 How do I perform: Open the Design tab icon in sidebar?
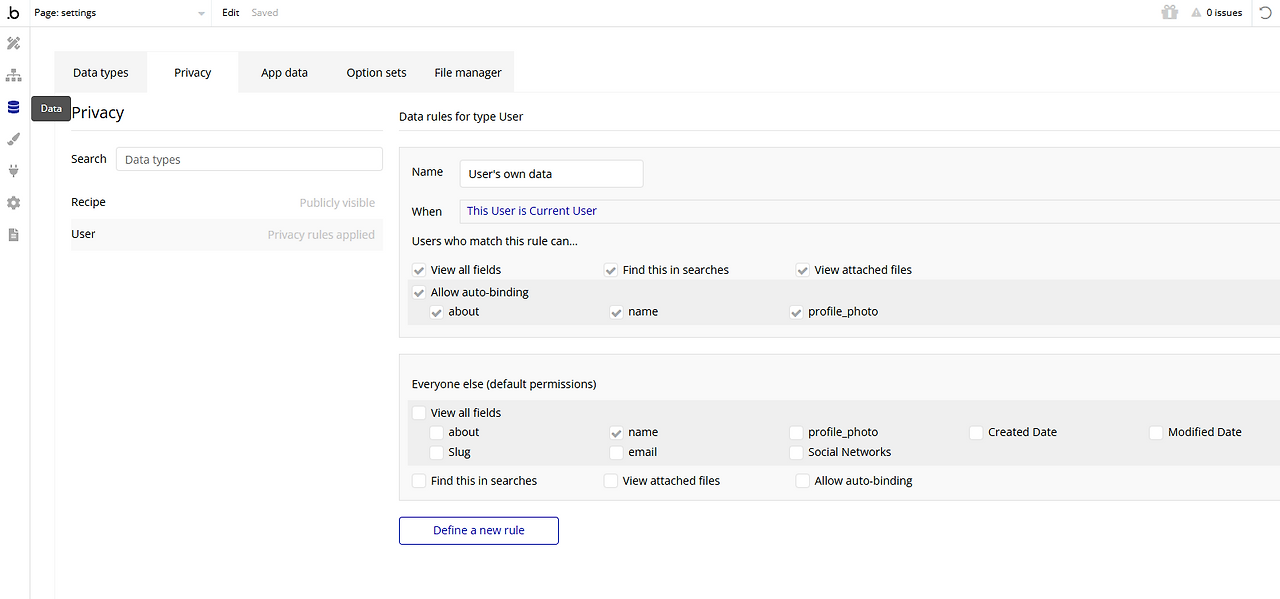pos(13,43)
